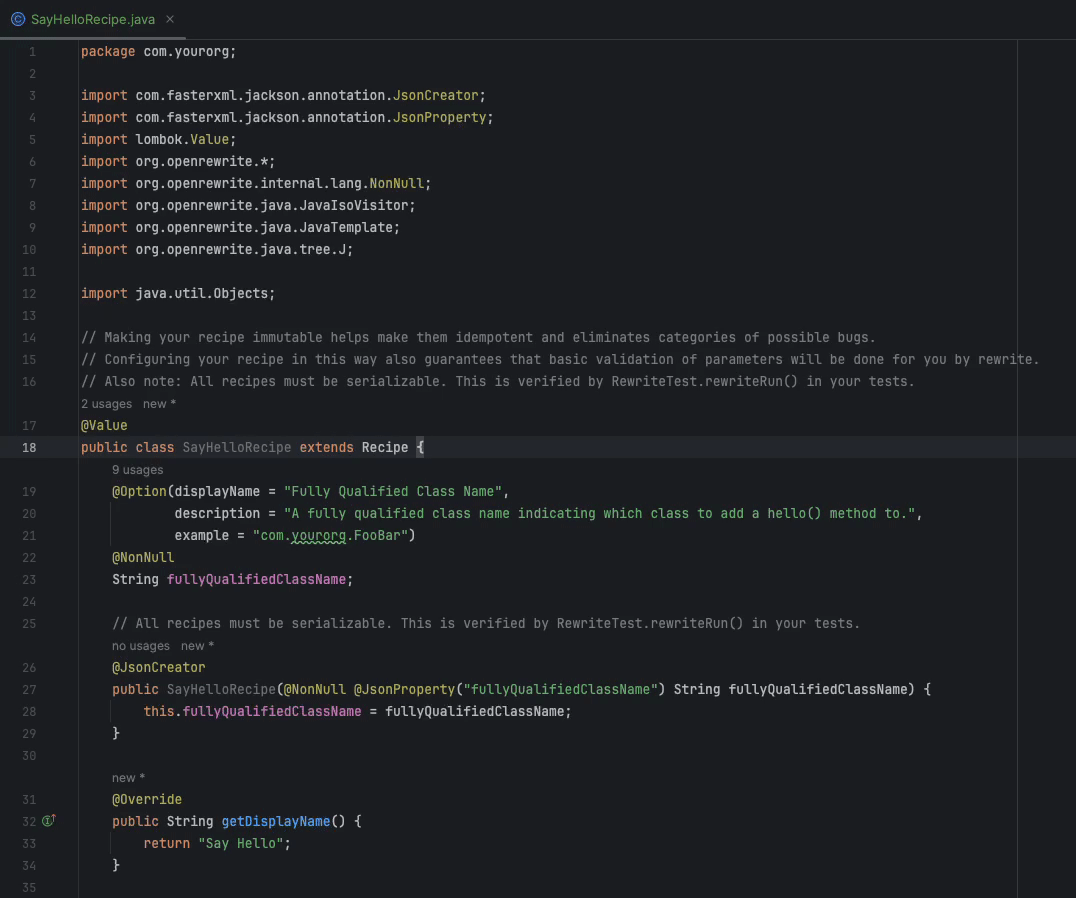Click the 'java.util.Objects' import line

tap(178, 293)
